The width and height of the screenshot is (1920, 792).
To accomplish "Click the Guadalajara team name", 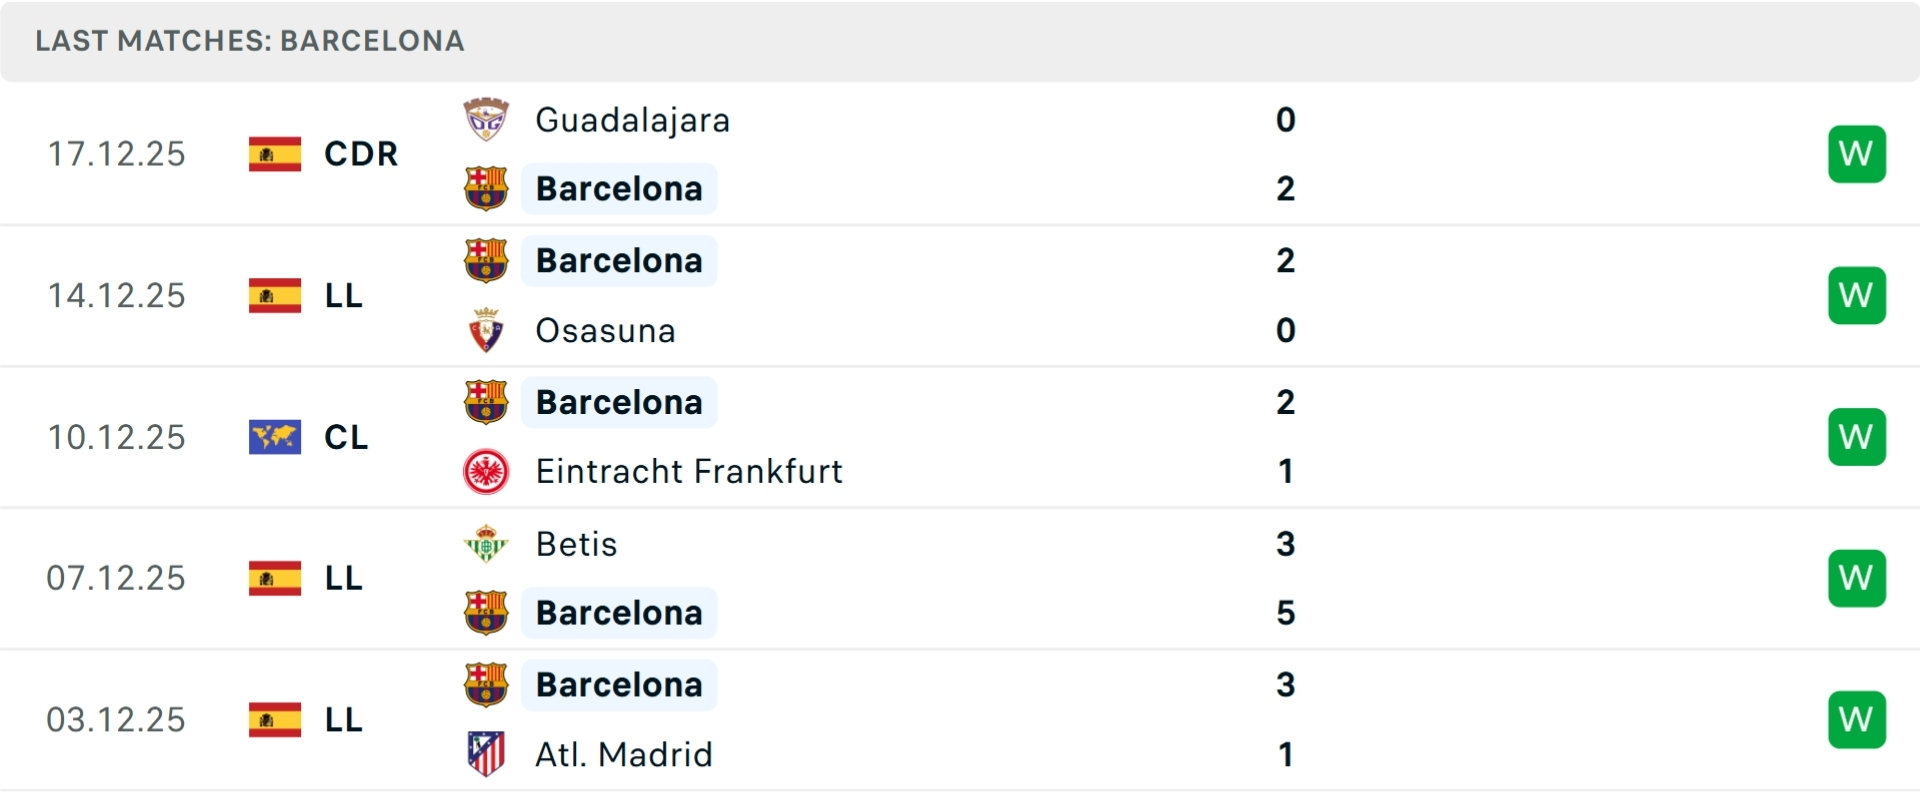I will point(633,119).
